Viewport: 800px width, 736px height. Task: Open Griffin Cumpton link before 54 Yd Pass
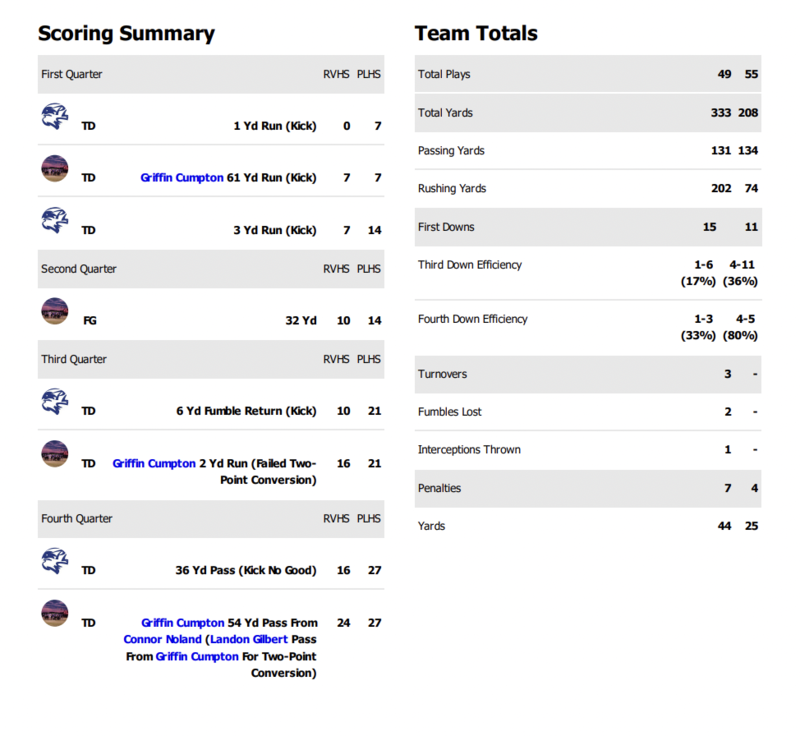[182, 623]
